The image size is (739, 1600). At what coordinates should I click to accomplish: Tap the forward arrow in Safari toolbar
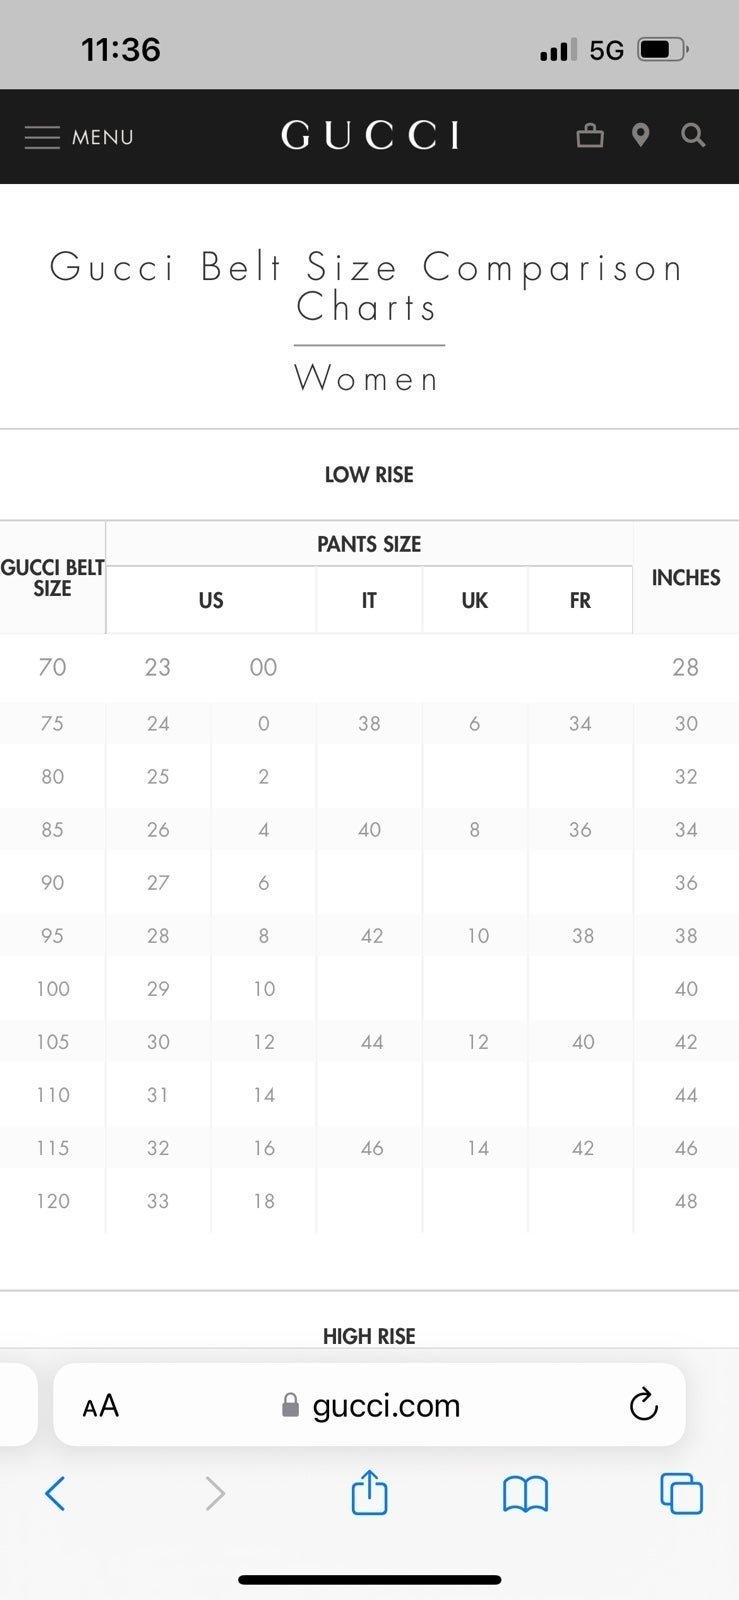pyautogui.click(x=215, y=1494)
